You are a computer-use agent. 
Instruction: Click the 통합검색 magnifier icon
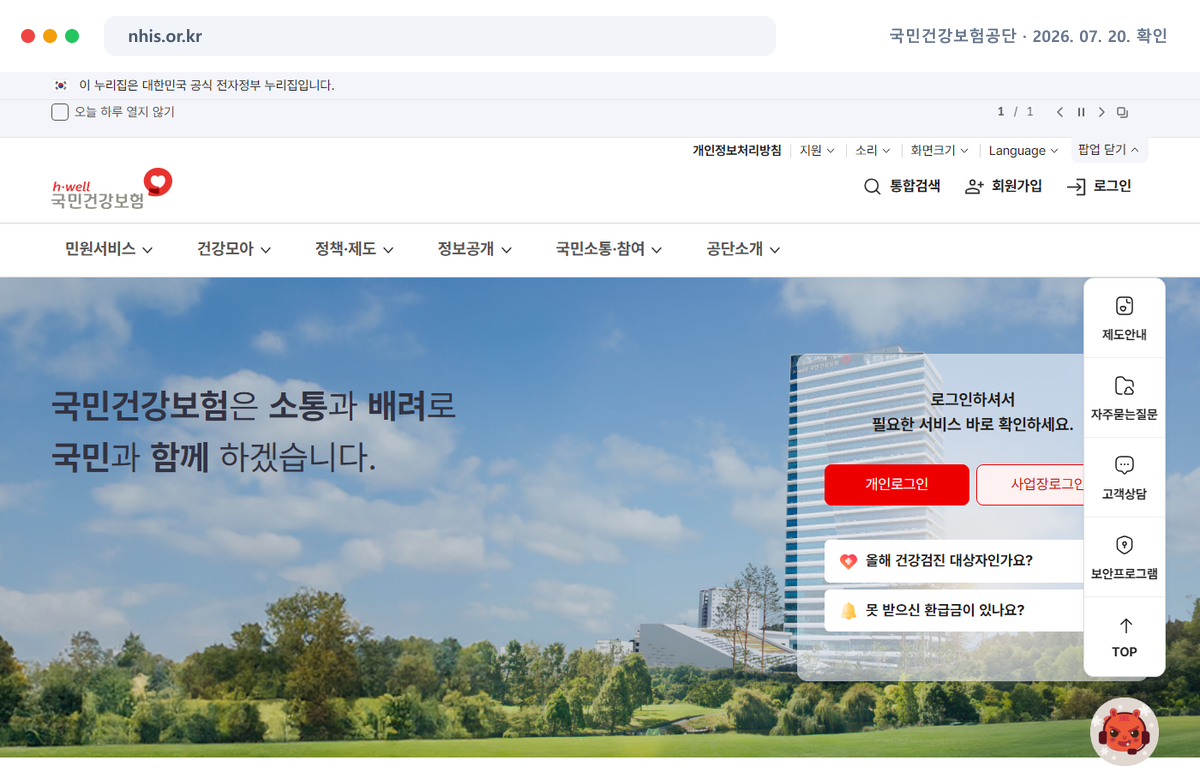[x=872, y=186]
